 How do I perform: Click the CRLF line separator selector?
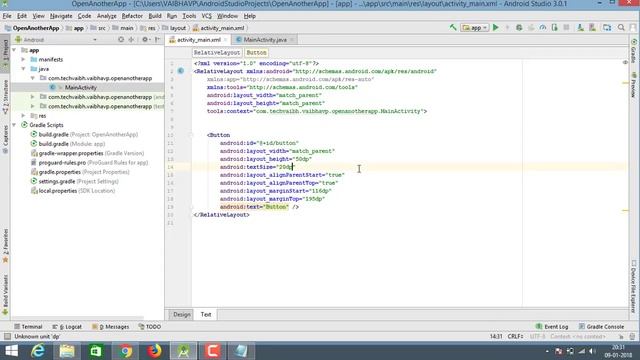(516, 336)
